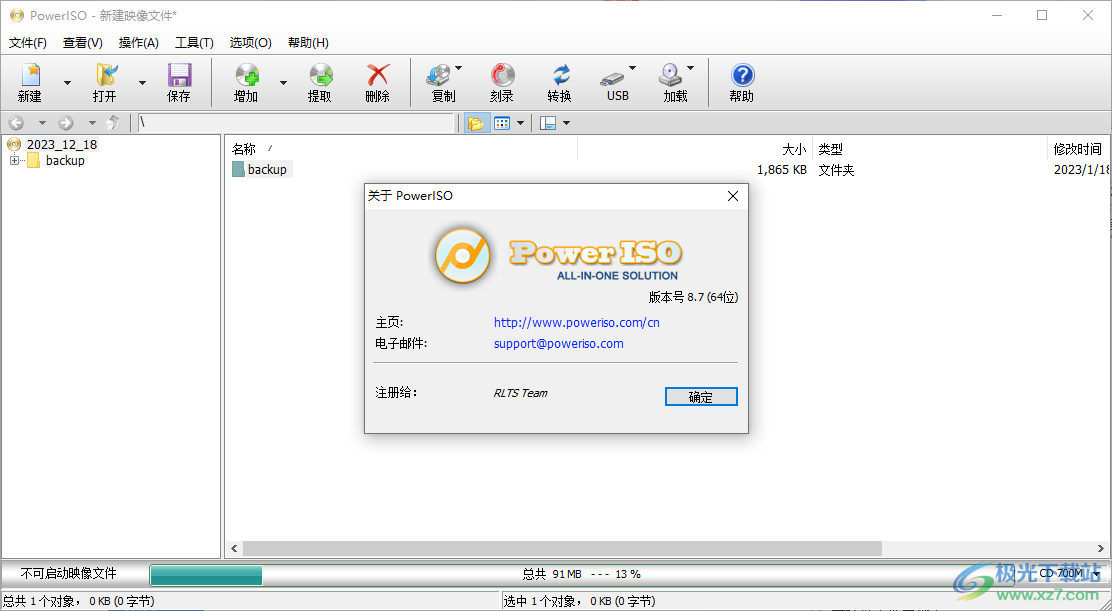Viewport: 1112px width, 611px height.
Task: Open the Help (帮助) menu
Action: click(308, 43)
